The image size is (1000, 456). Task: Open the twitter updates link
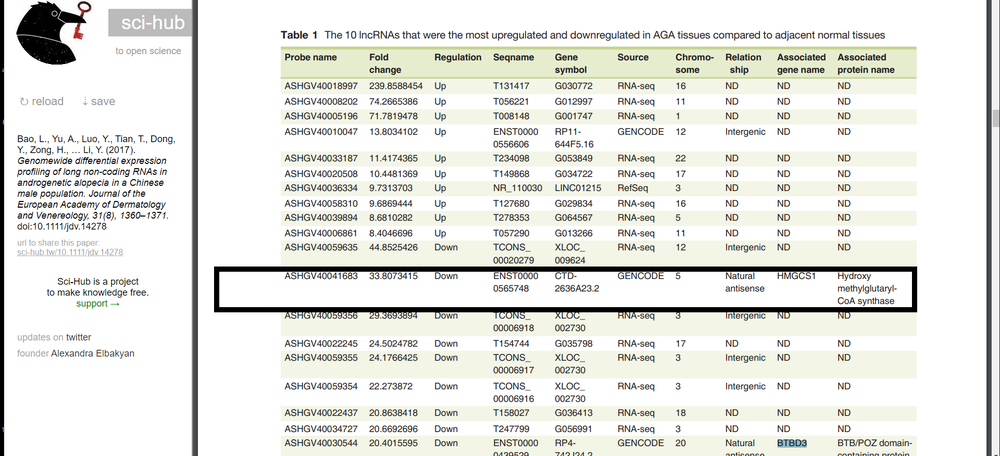click(78, 337)
